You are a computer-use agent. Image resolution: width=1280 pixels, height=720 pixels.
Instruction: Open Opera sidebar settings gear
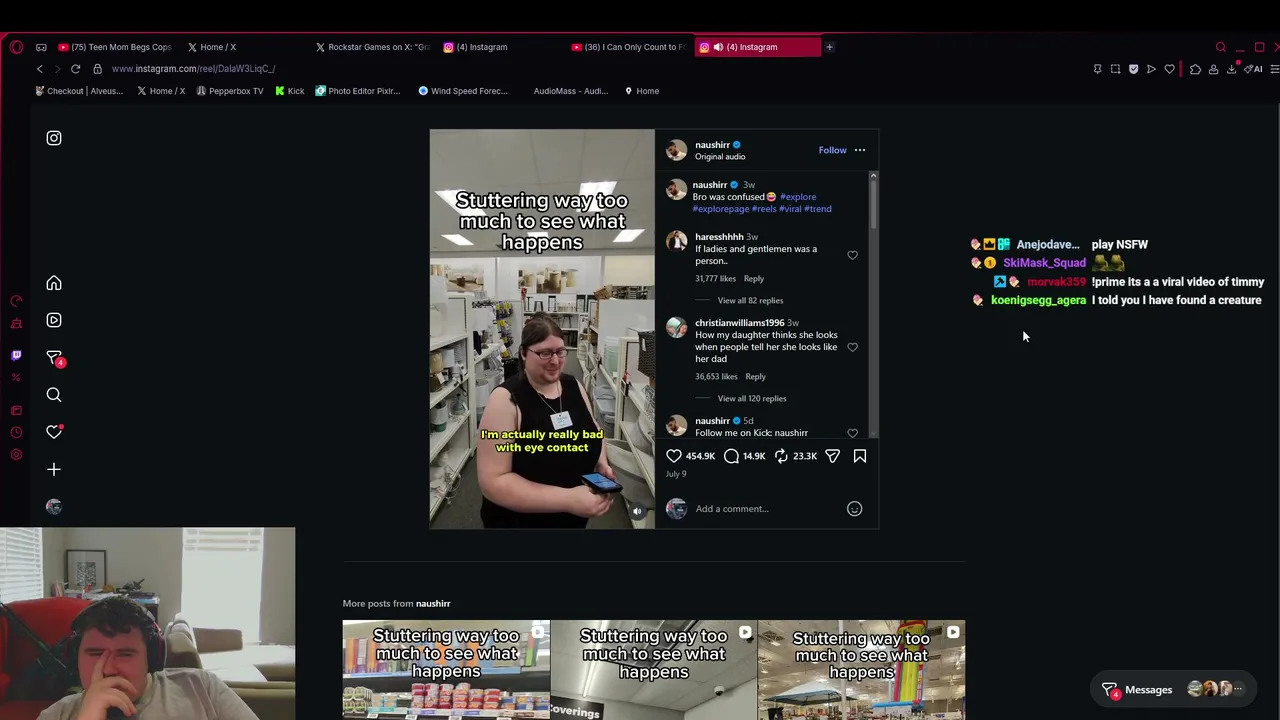pyautogui.click(x=16, y=455)
